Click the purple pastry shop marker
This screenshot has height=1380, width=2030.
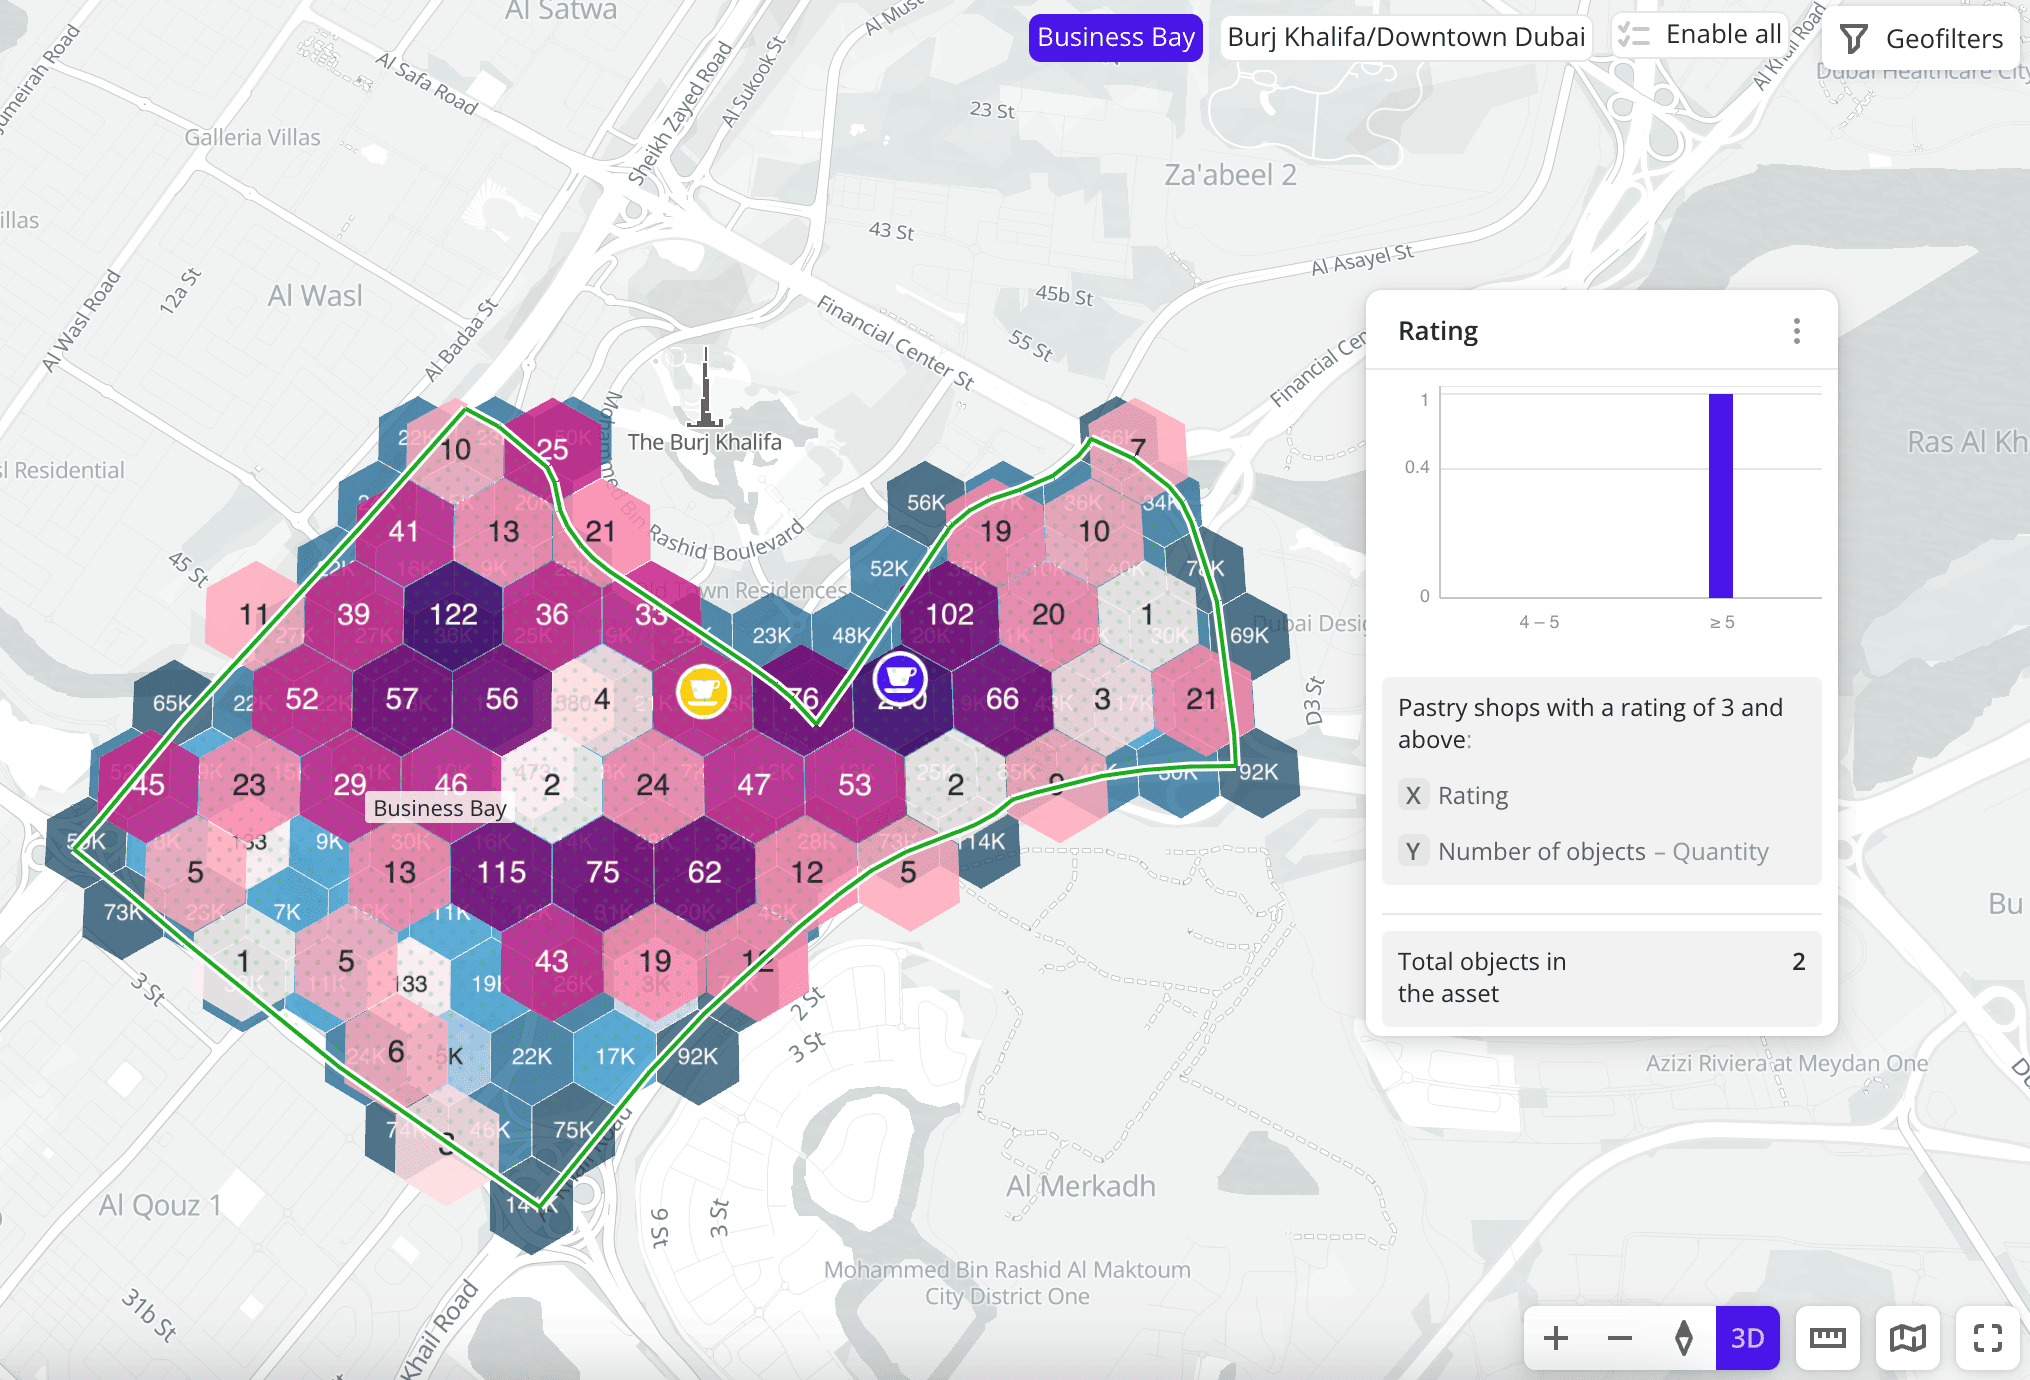click(x=900, y=679)
